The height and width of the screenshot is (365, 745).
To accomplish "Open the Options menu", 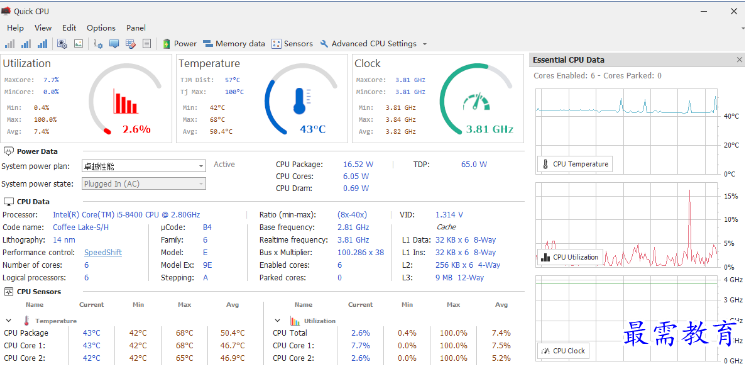I will [x=101, y=28].
